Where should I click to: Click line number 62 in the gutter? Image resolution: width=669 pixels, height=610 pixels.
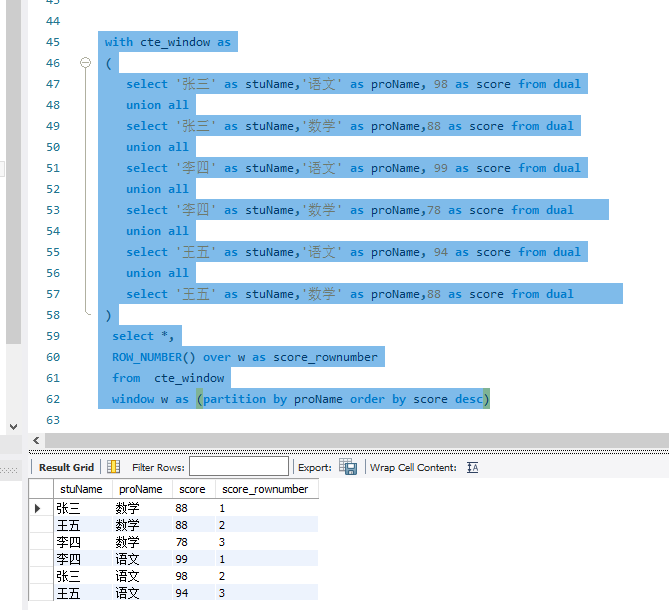(x=53, y=399)
